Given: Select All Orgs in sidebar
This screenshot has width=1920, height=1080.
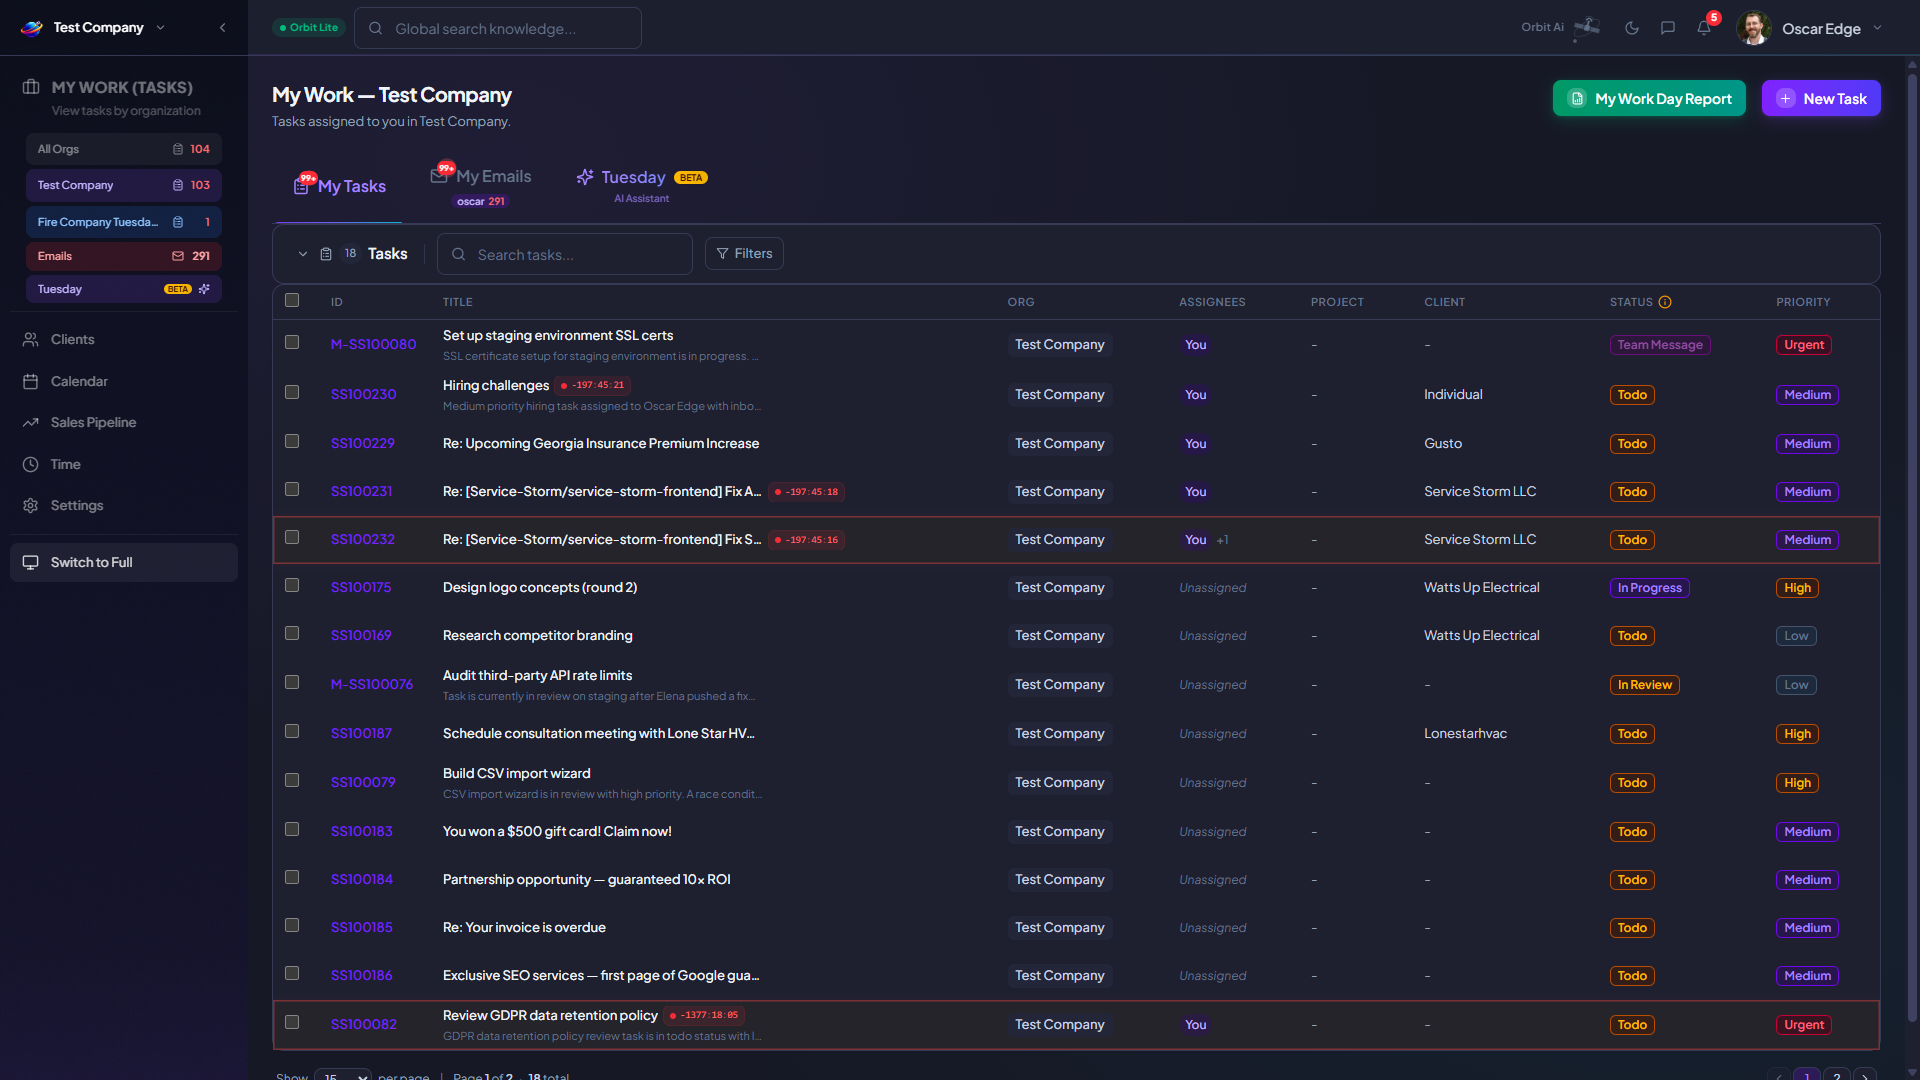Looking at the screenshot, I should click(124, 149).
